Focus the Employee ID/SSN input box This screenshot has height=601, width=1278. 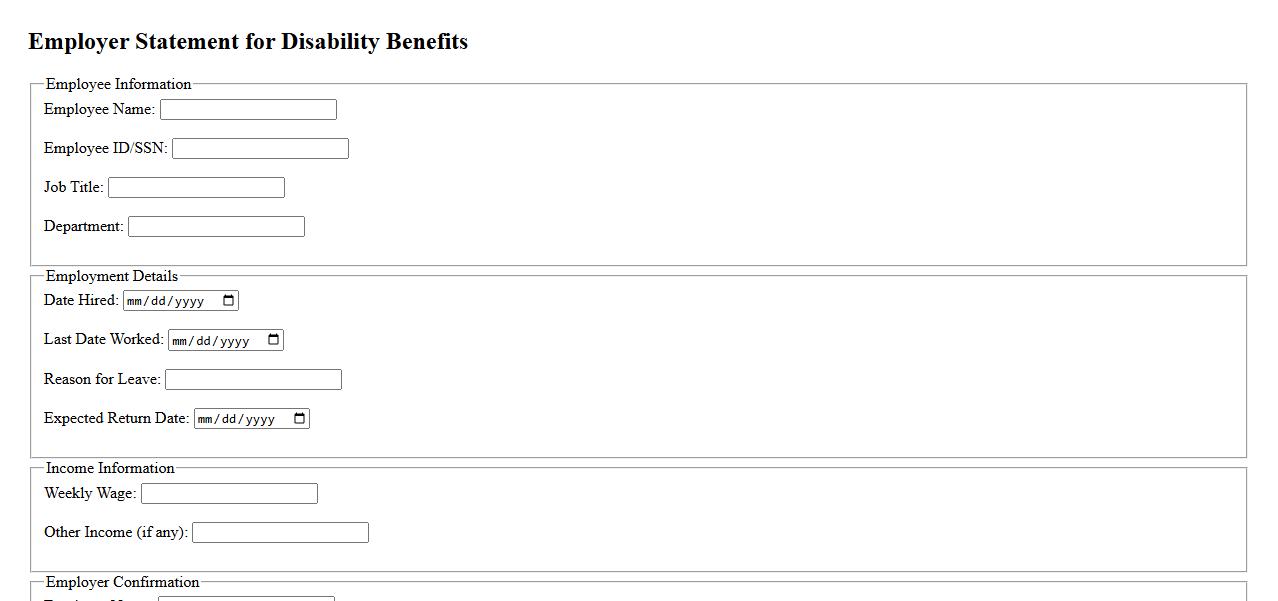pyautogui.click(x=260, y=149)
